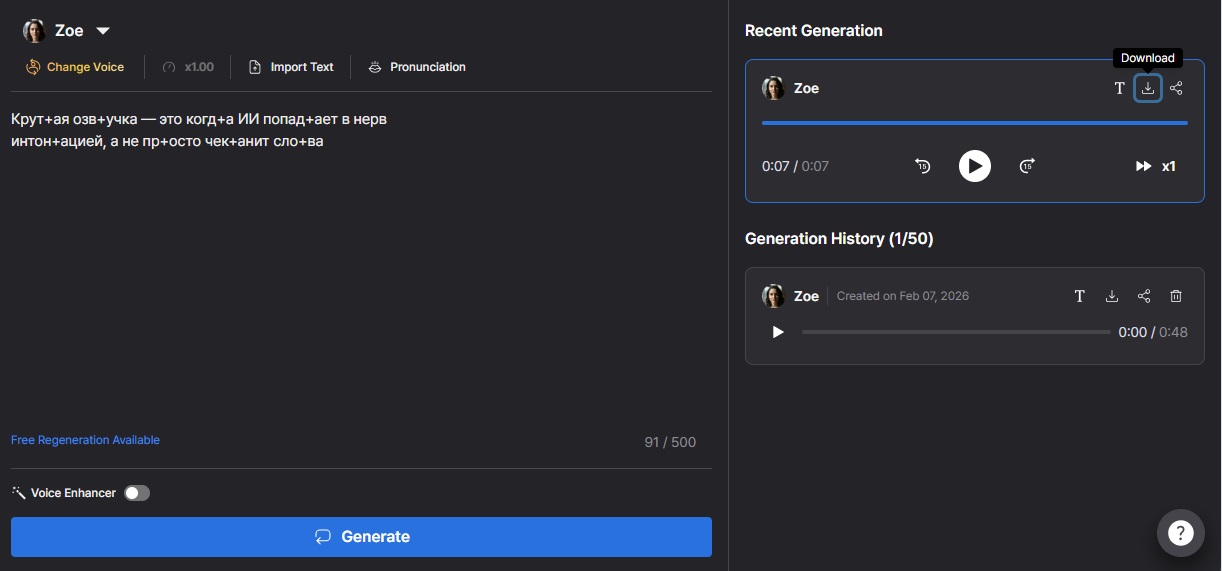Click the Generate button
This screenshot has width=1222, height=571.
pyautogui.click(x=361, y=537)
